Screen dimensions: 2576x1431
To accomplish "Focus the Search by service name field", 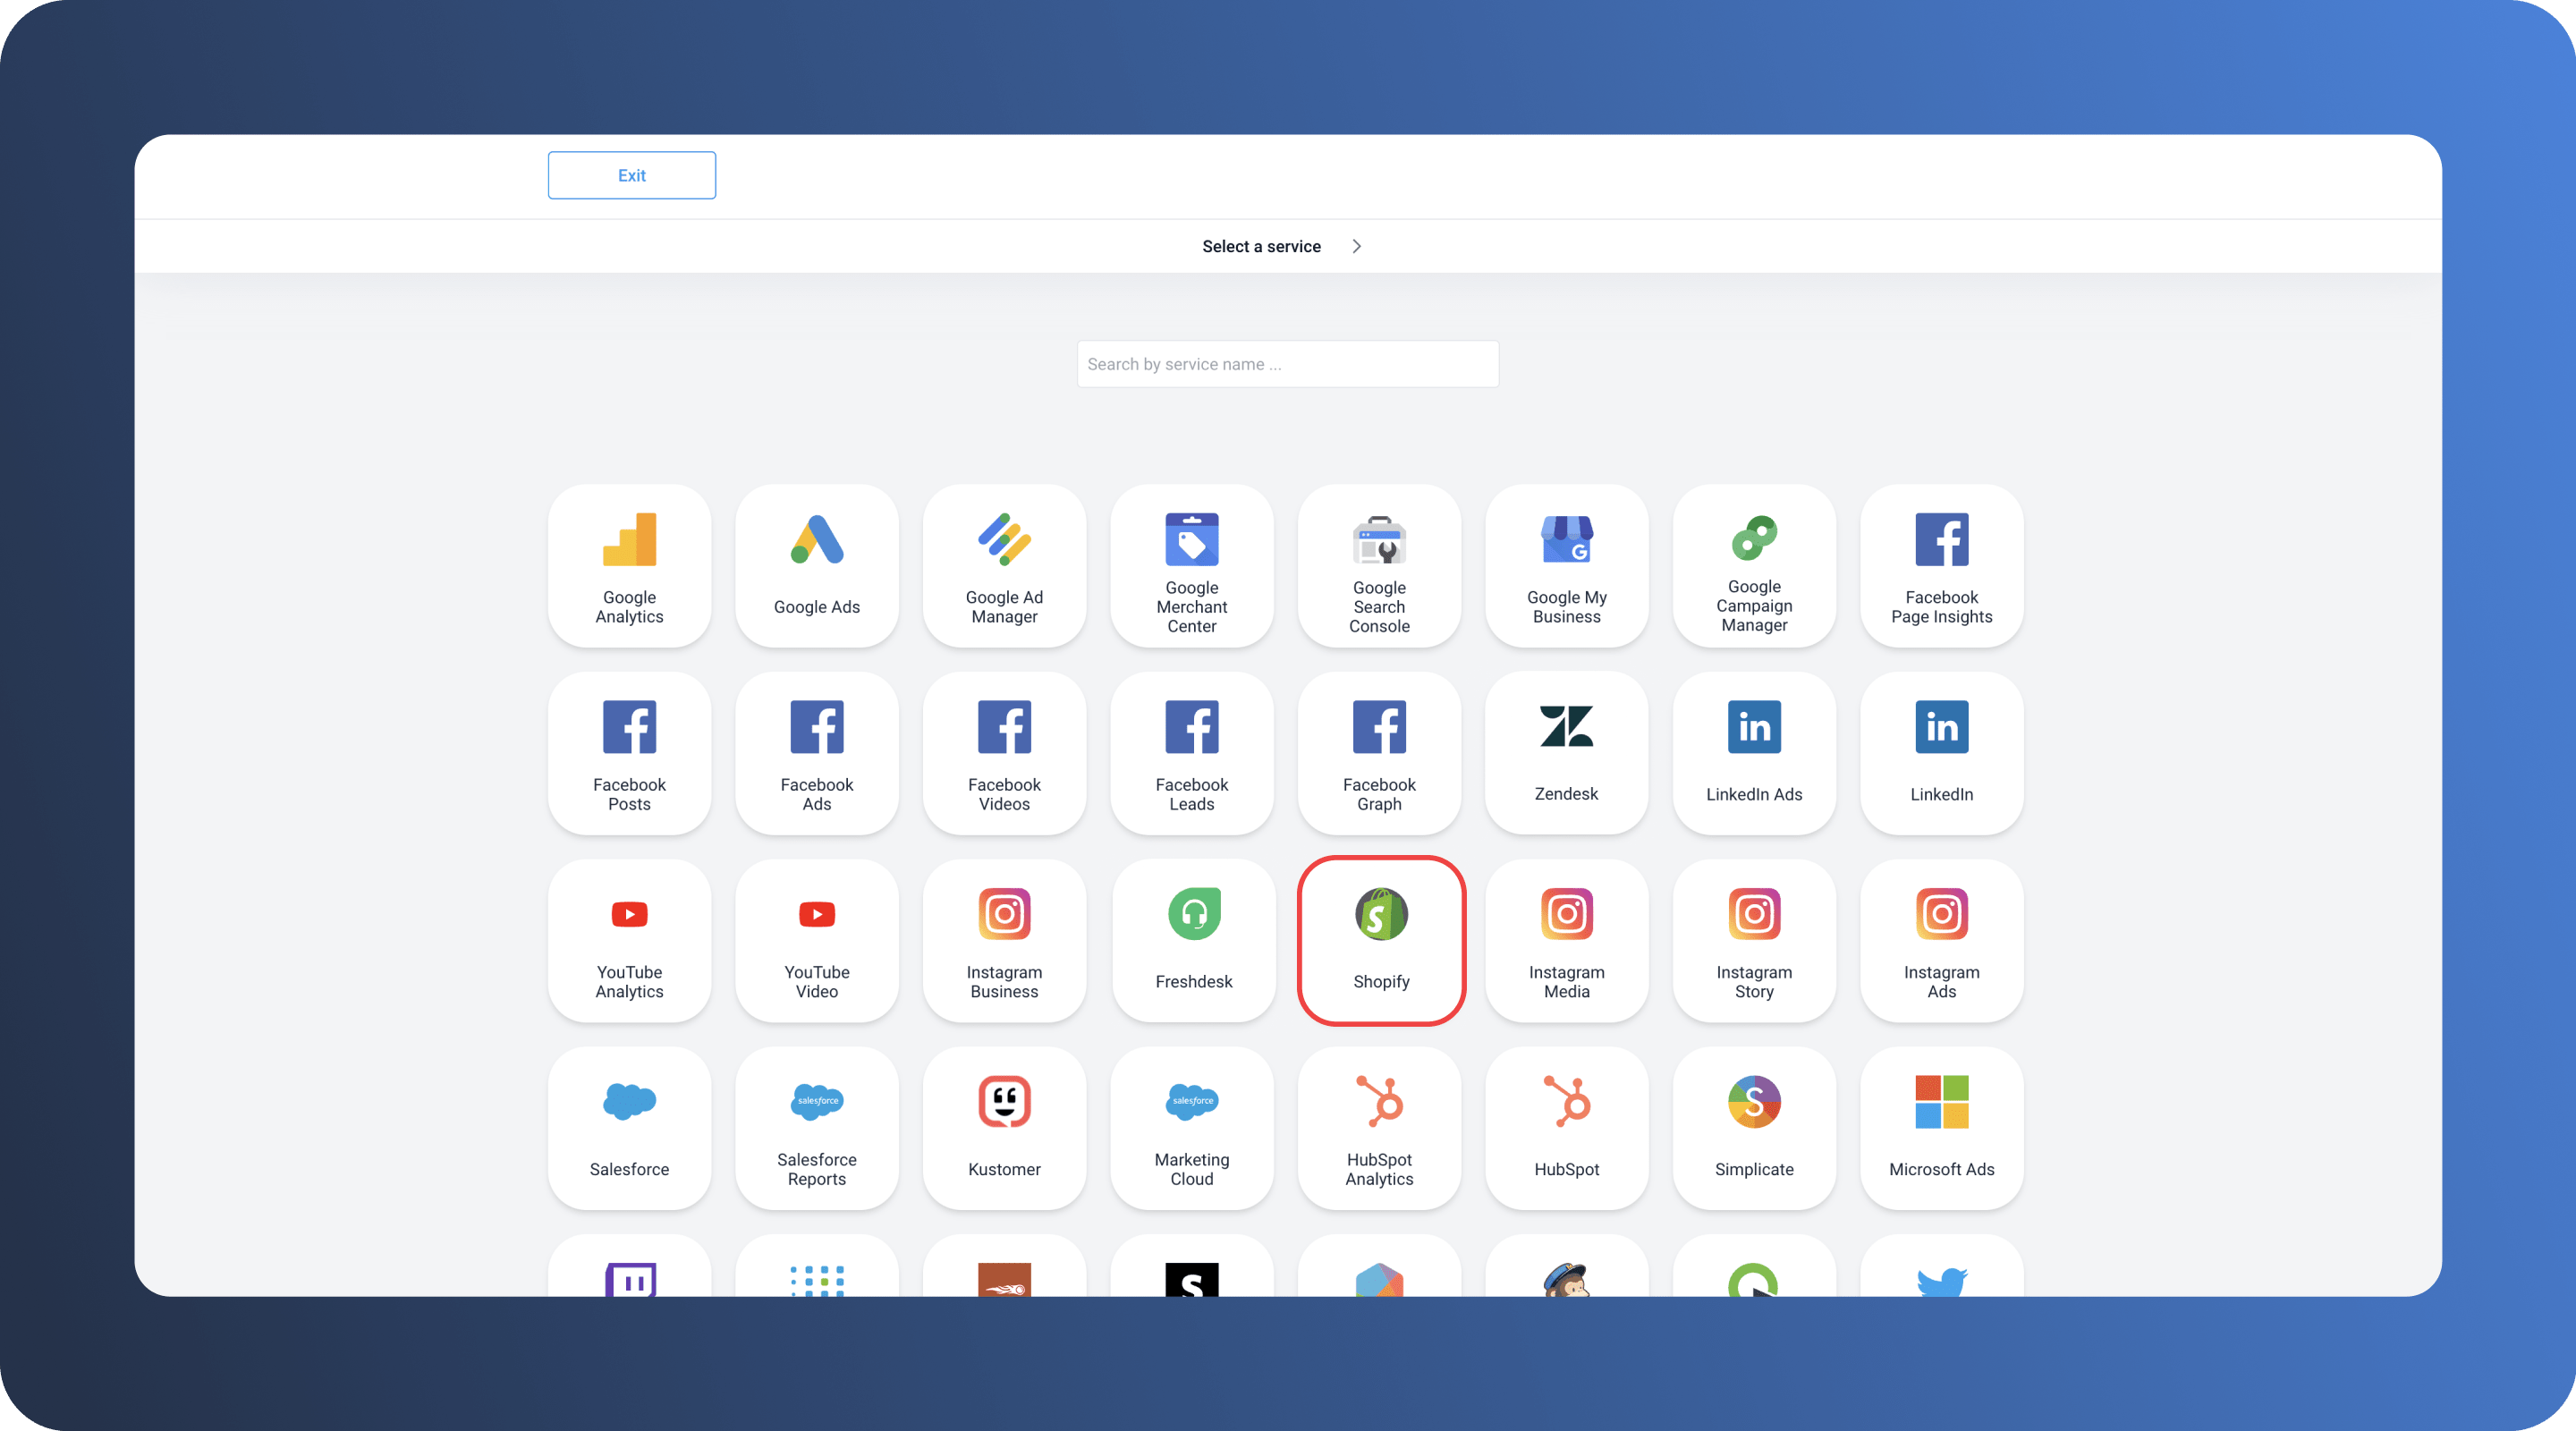I will click(x=1287, y=364).
